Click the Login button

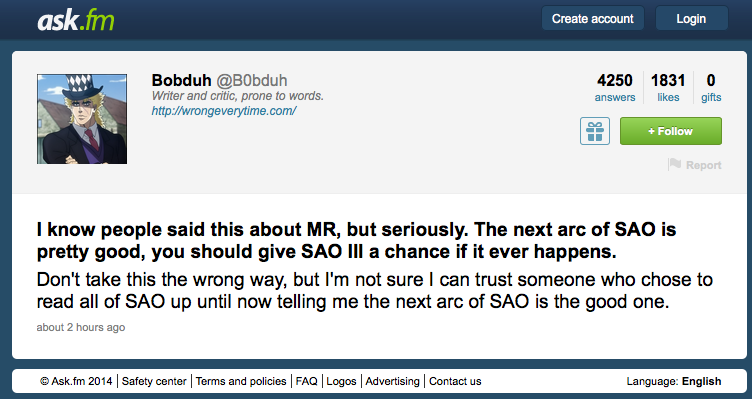(x=691, y=19)
